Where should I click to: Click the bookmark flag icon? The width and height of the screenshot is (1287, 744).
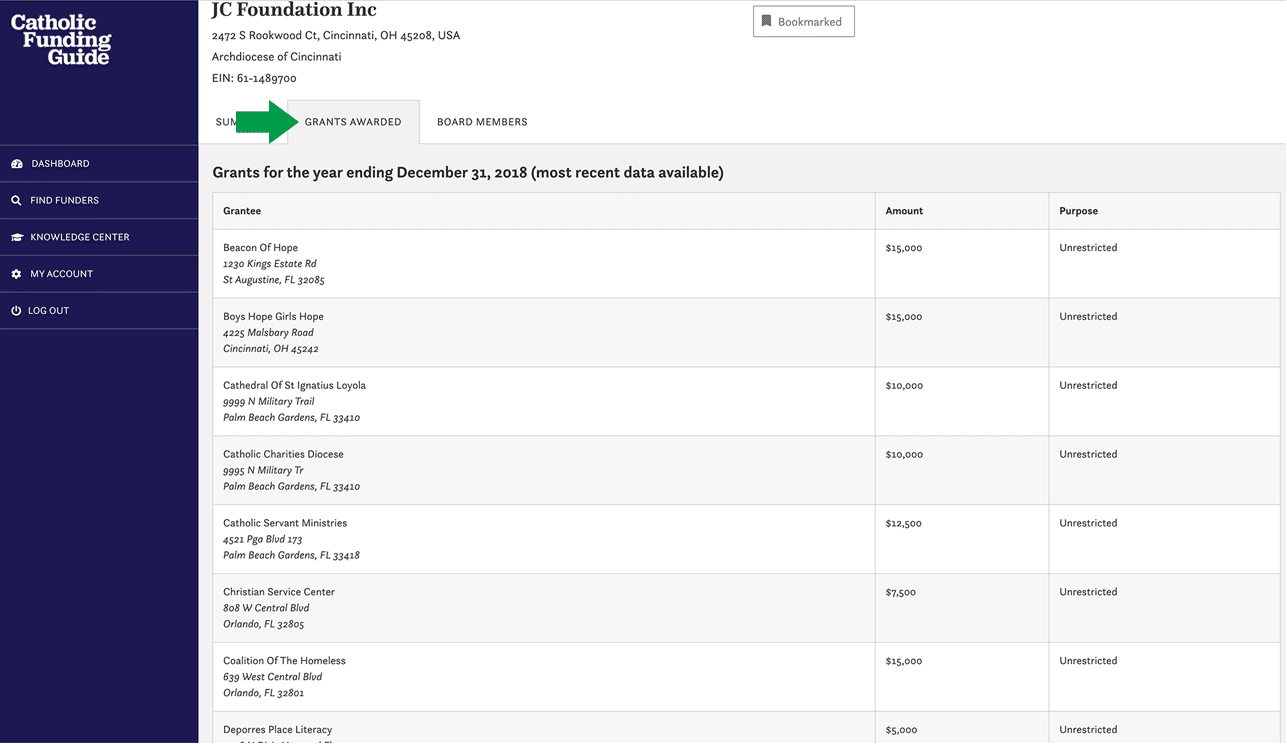click(766, 21)
